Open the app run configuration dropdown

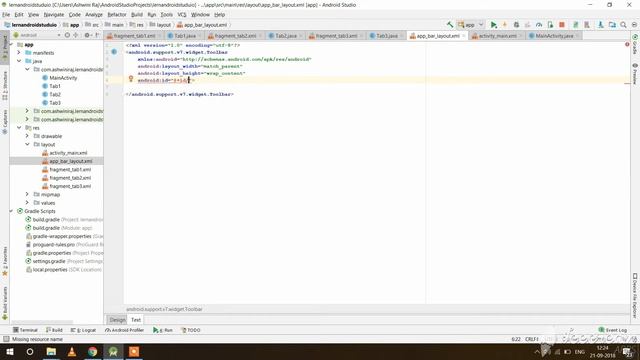point(471,25)
